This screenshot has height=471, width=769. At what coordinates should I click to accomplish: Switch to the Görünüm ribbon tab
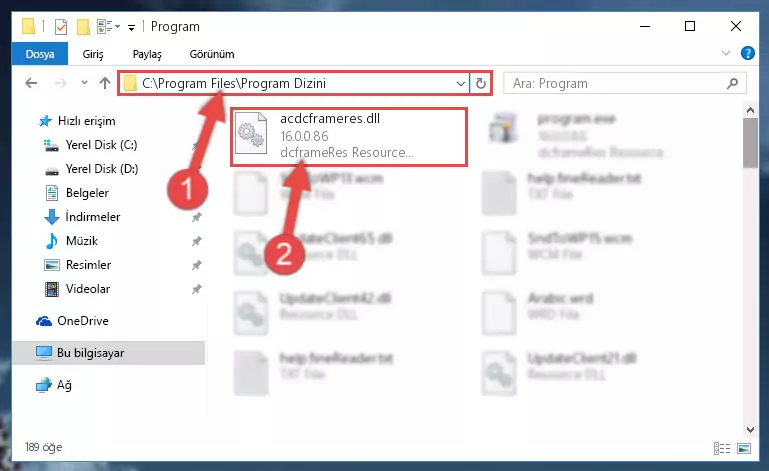tap(212, 54)
